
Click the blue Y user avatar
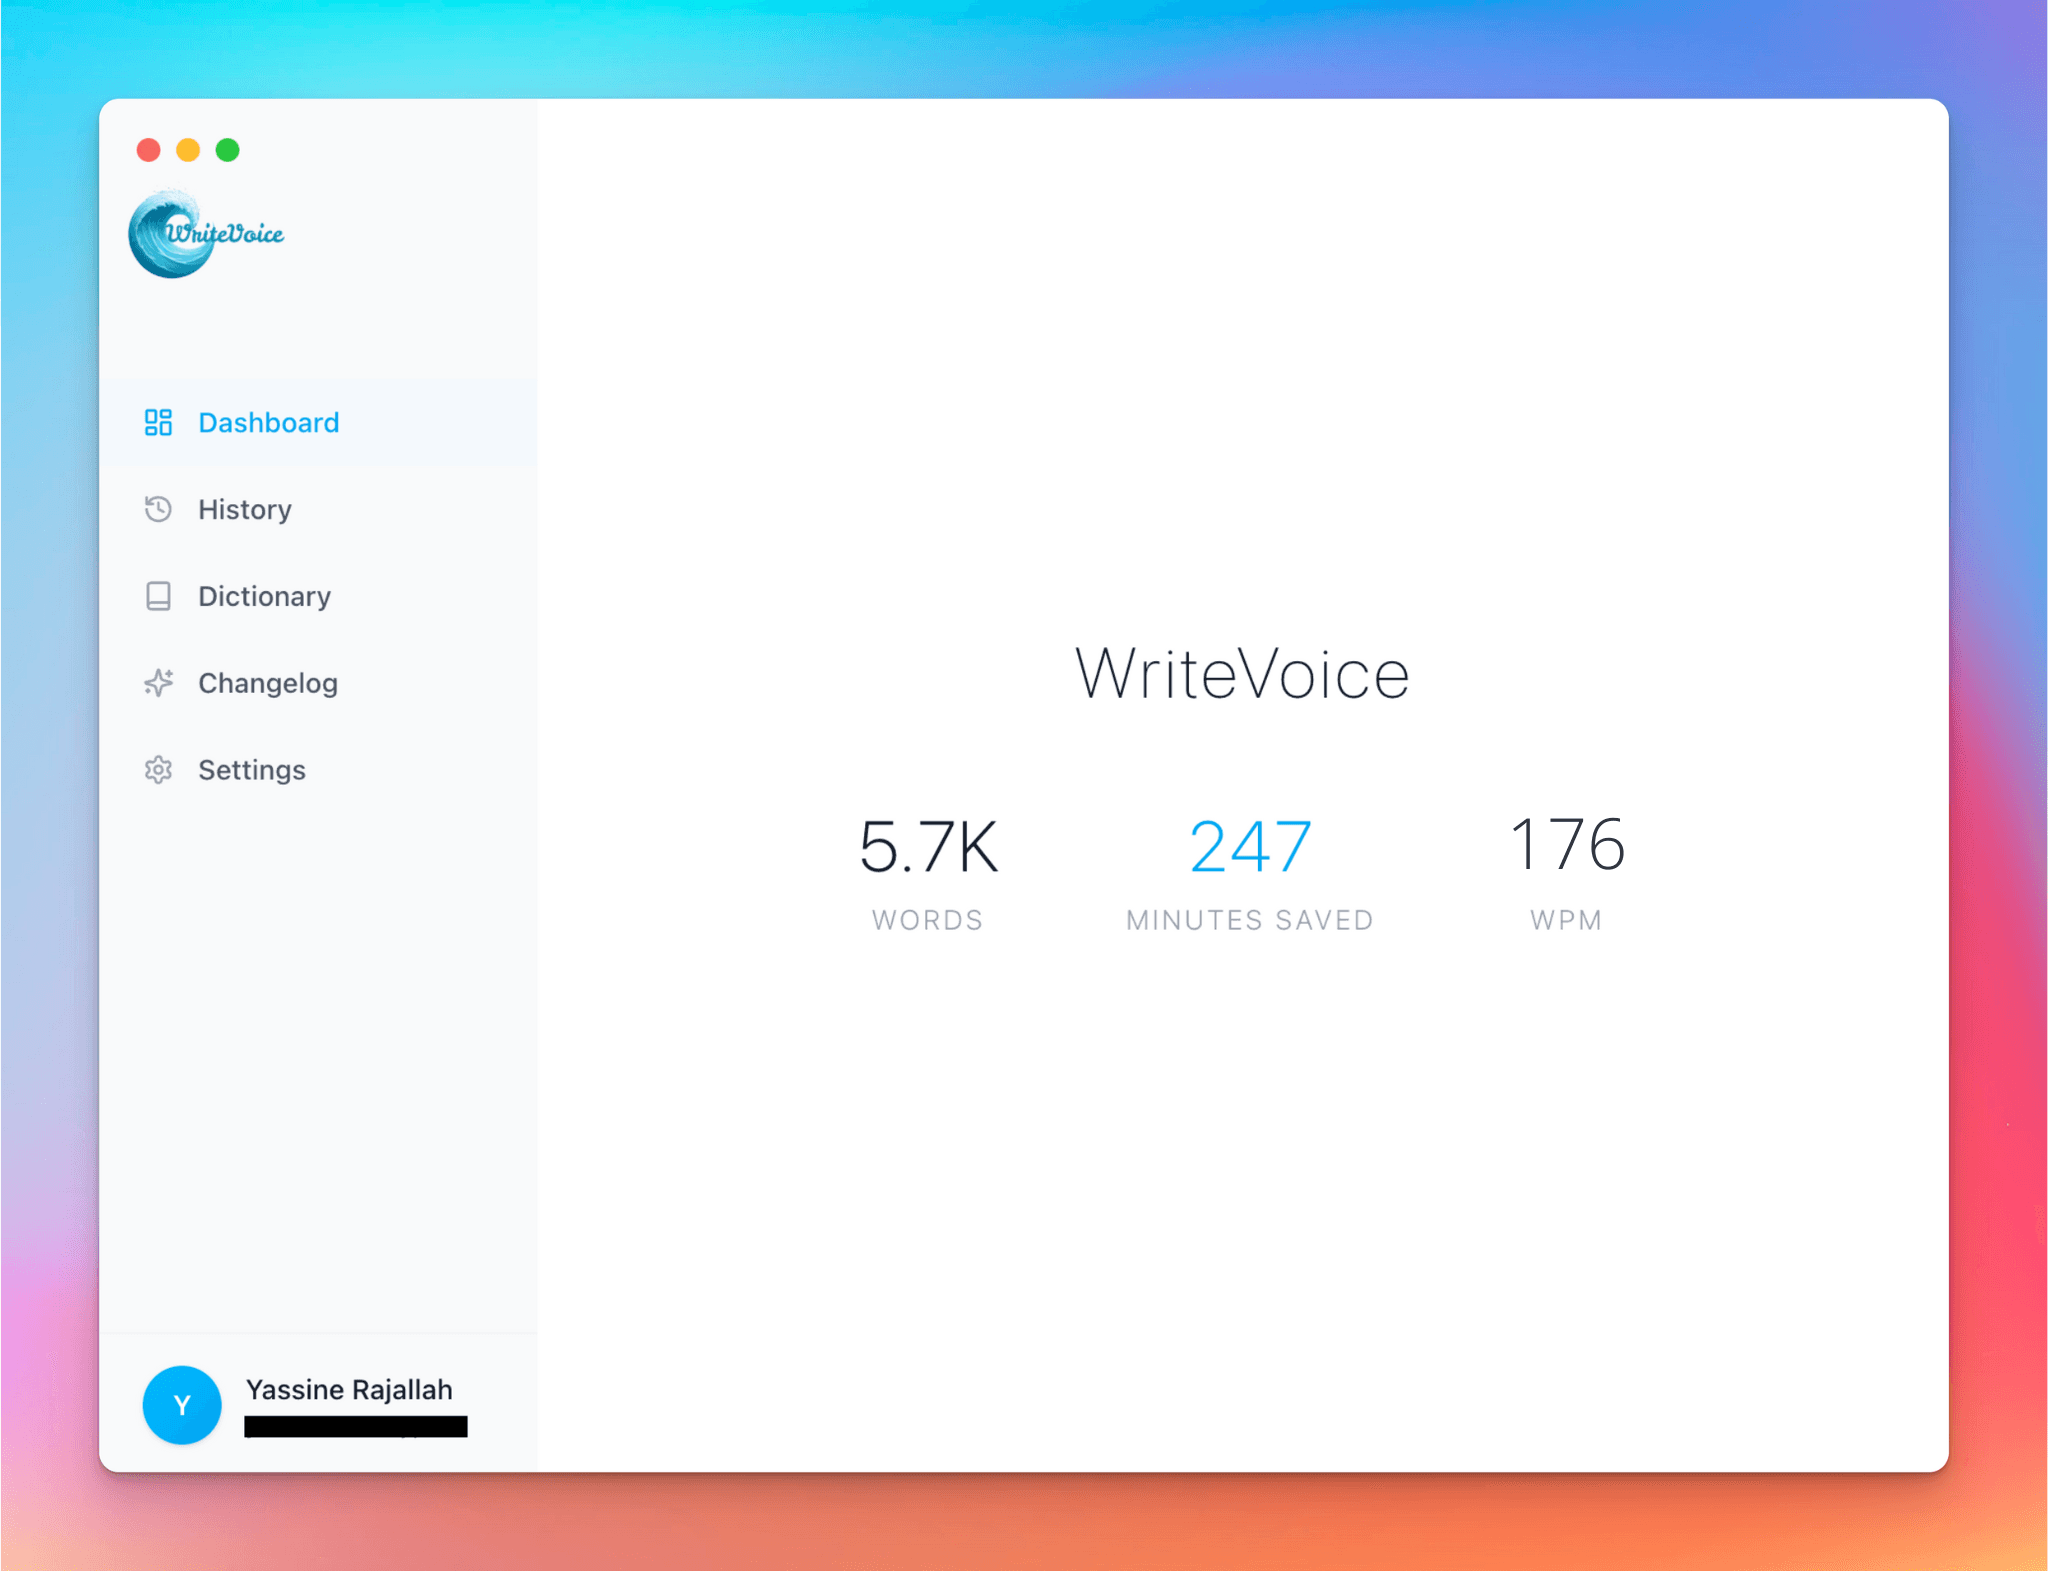(x=182, y=1405)
